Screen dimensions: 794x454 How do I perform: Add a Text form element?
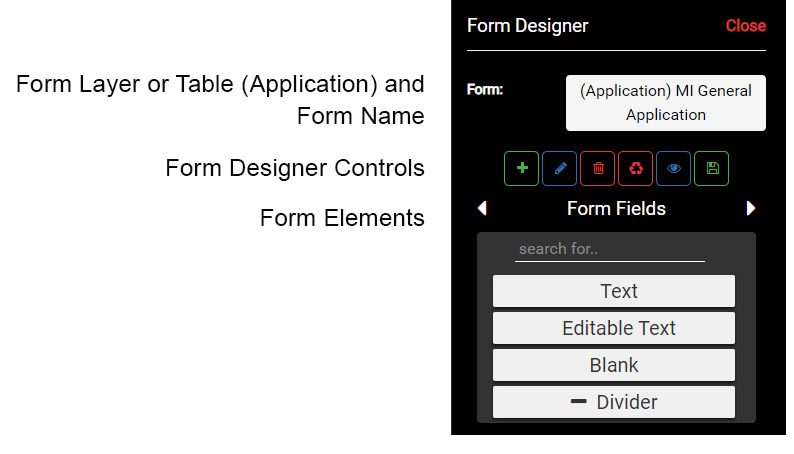[613, 291]
